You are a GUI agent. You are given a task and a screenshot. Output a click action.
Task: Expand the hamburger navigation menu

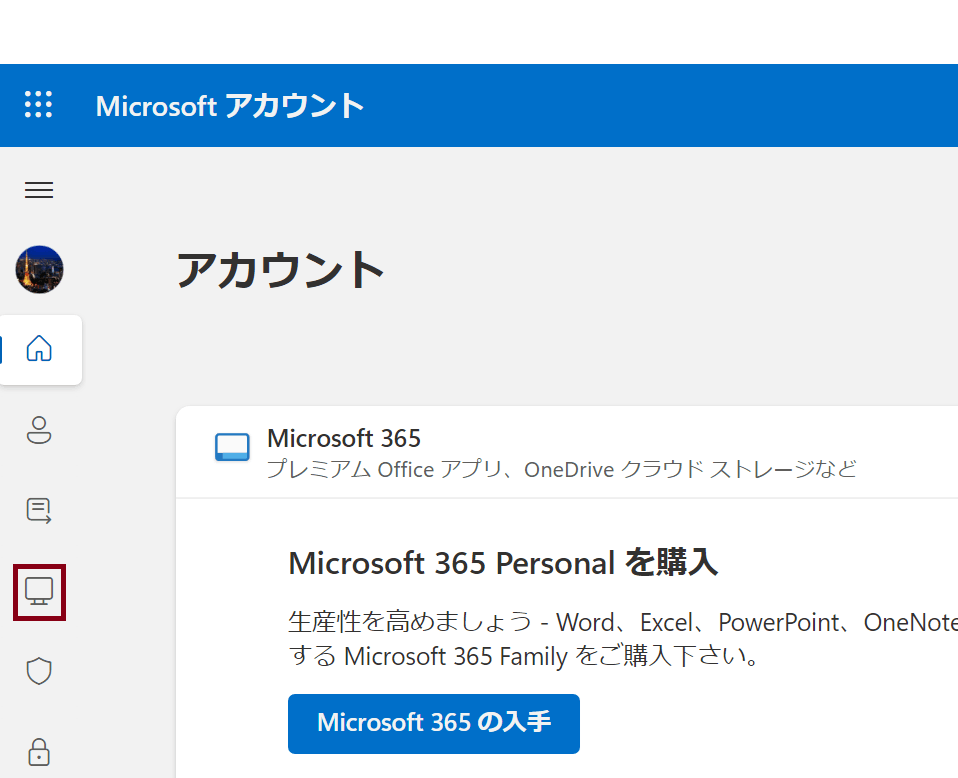point(39,190)
